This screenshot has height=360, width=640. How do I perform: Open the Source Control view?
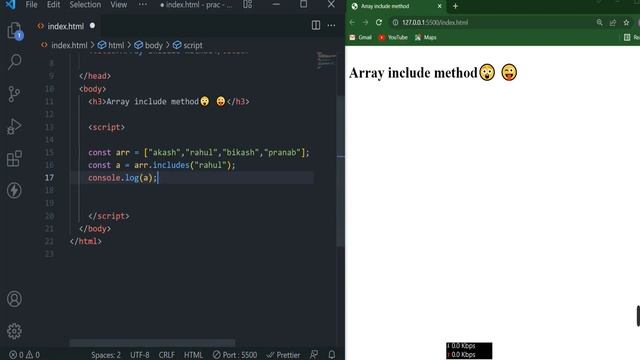point(14,94)
